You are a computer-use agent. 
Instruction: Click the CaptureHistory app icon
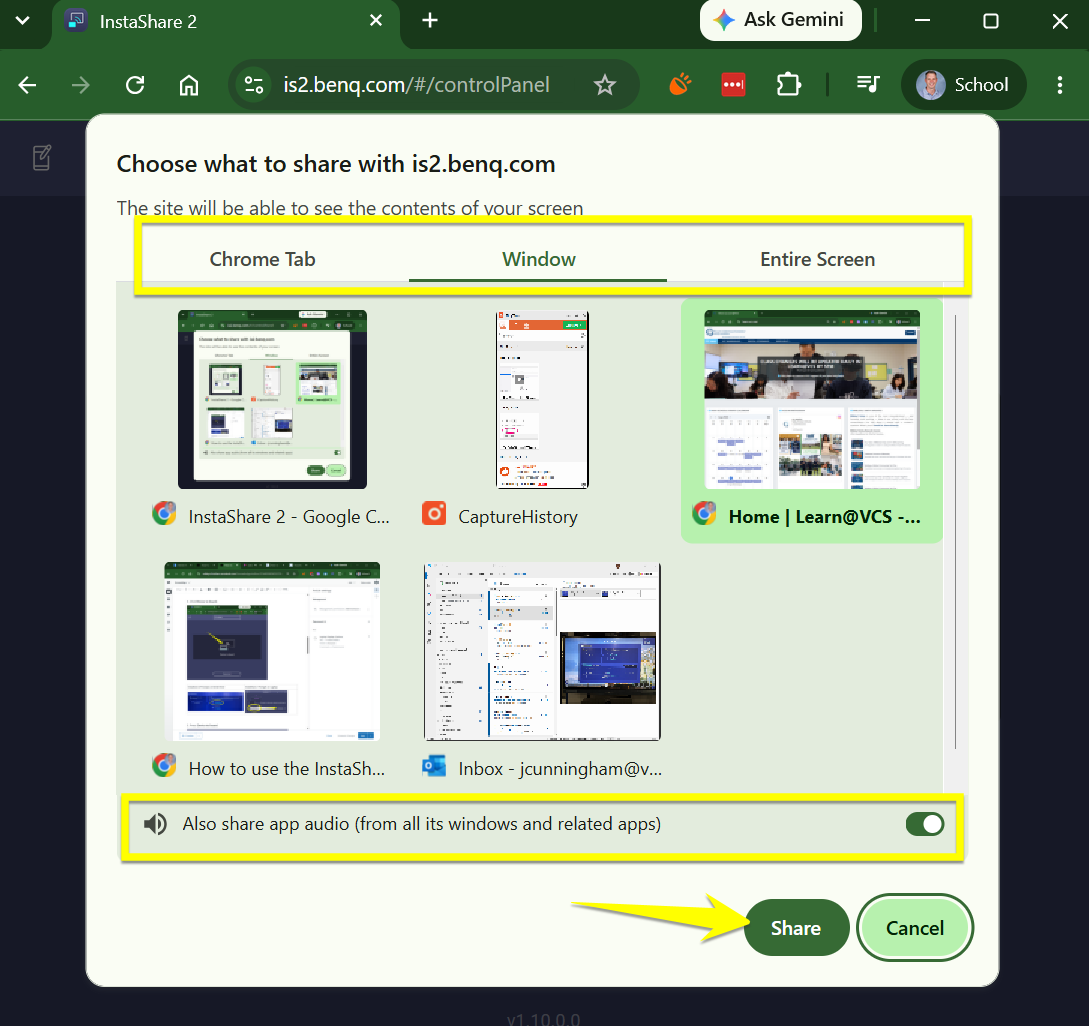pos(434,514)
